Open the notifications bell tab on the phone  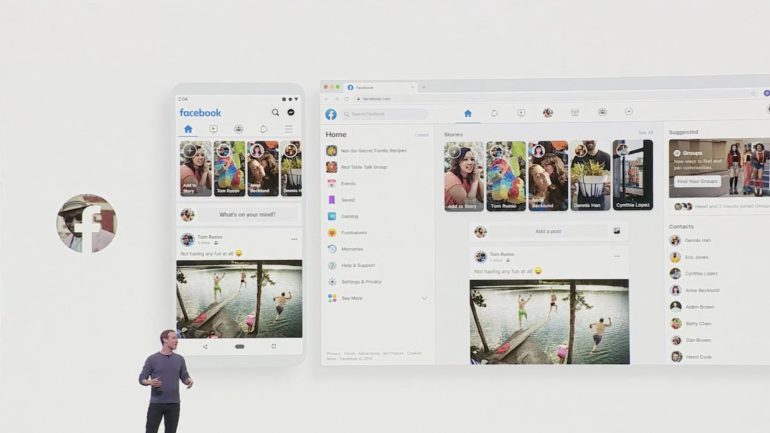tap(264, 129)
